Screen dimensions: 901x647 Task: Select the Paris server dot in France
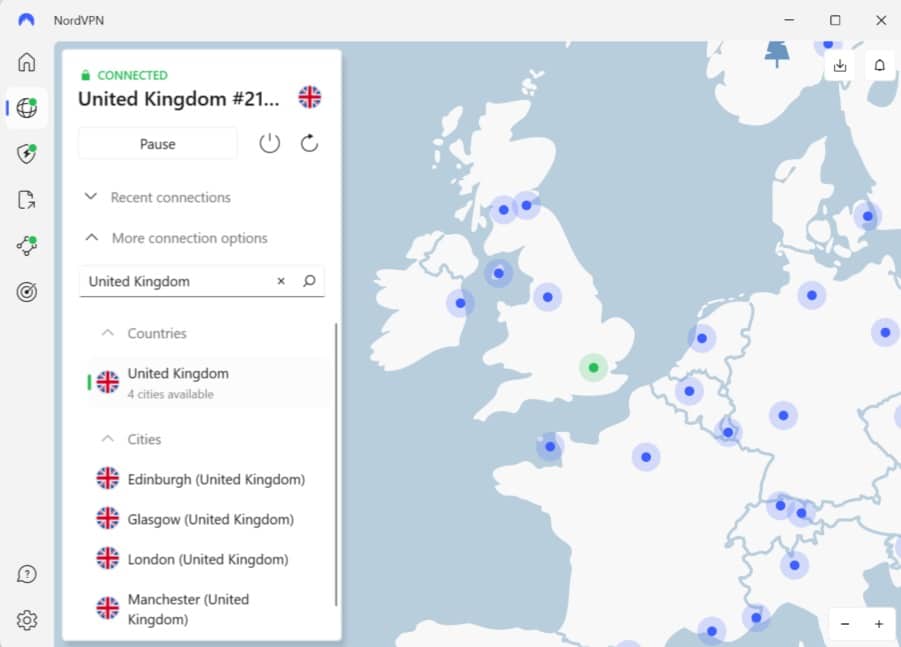[x=646, y=457]
